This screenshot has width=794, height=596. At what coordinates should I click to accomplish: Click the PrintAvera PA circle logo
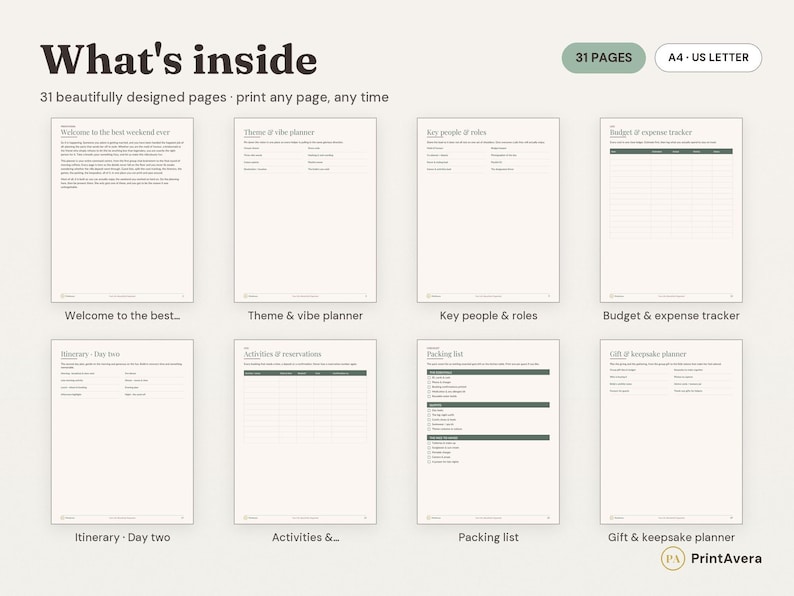click(672, 559)
